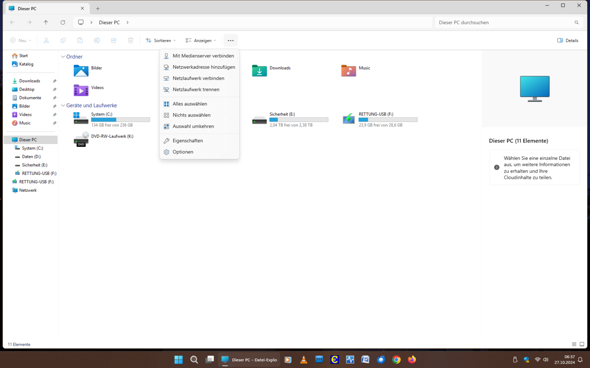Open Desktop in the navigation pane
The height and width of the screenshot is (368, 590).
click(x=23, y=90)
